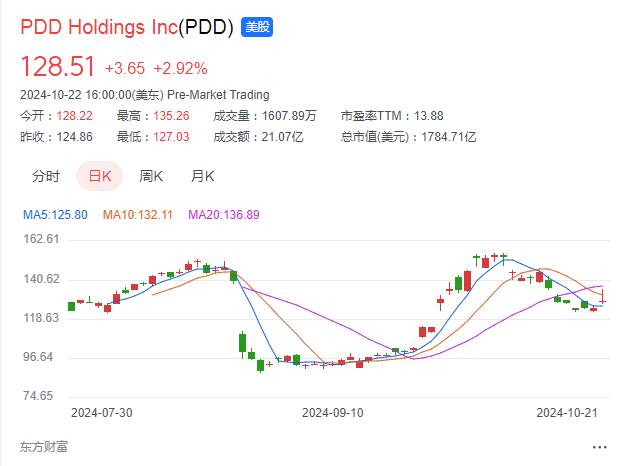
Task: Click the 162.61 price axis label
Action: point(41,239)
